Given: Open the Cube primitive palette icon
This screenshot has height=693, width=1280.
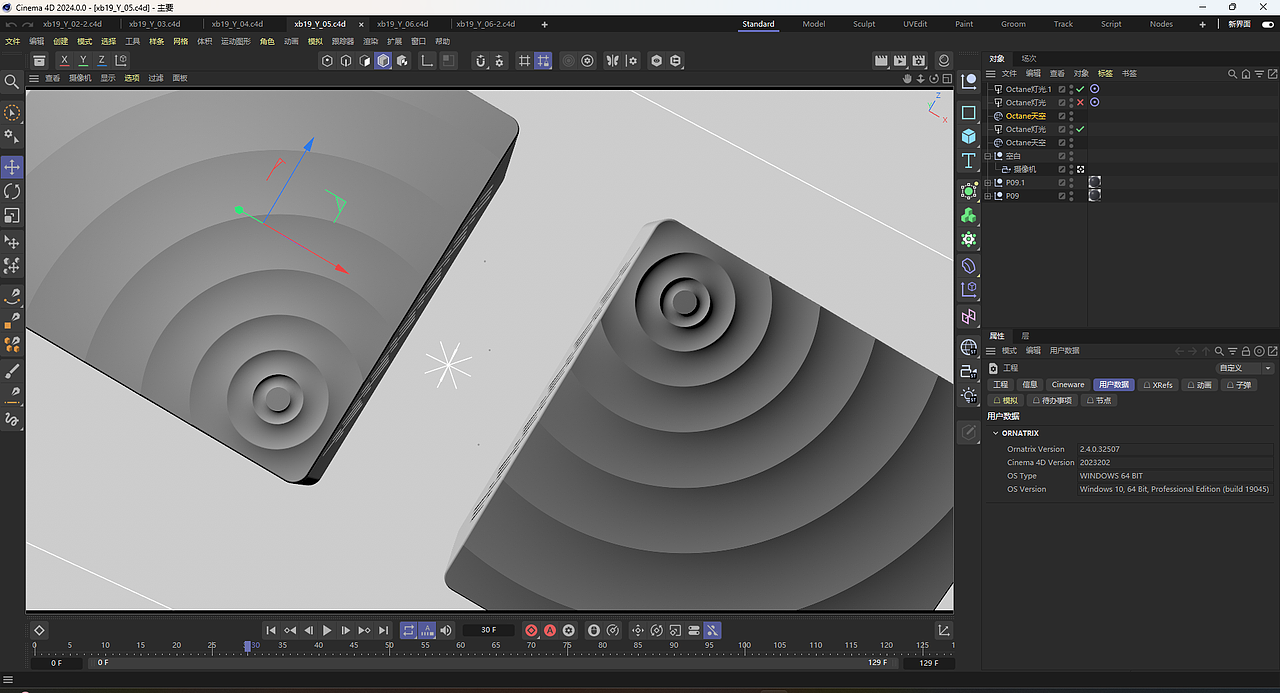Looking at the screenshot, I should tap(968, 136).
